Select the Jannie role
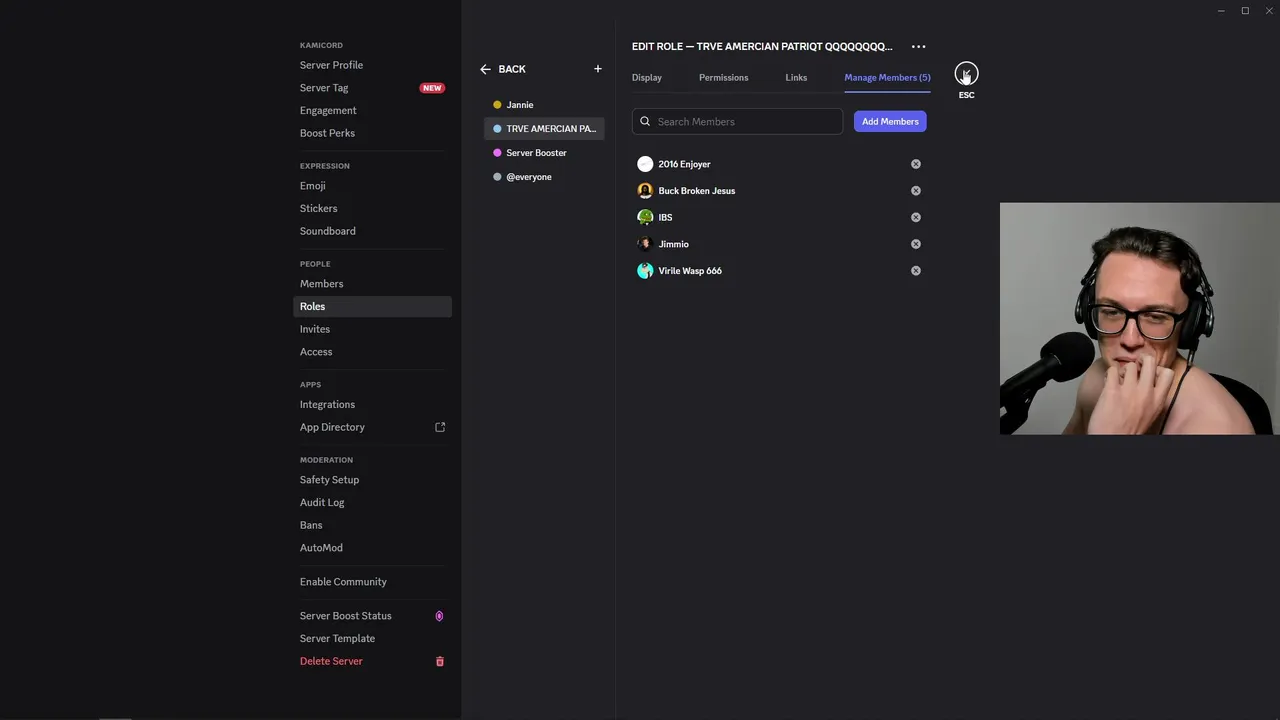The width and height of the screenshot is (1280, 720). [520, 105]
